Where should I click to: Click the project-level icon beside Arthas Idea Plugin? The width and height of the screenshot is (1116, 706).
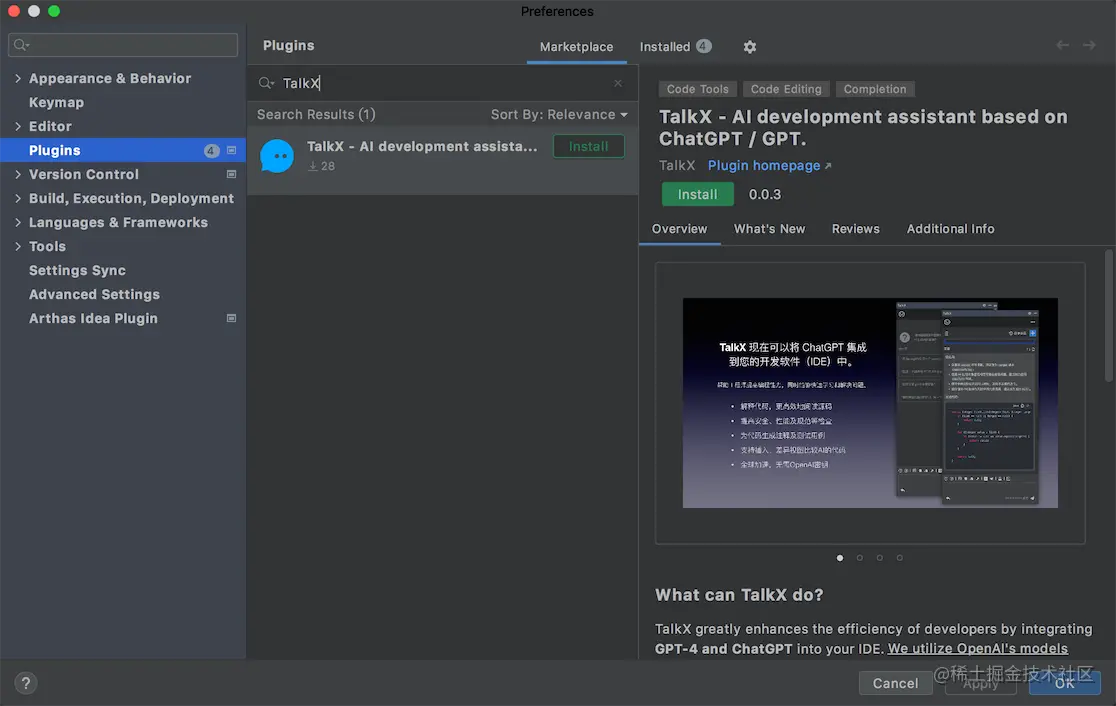pos(231,318)
